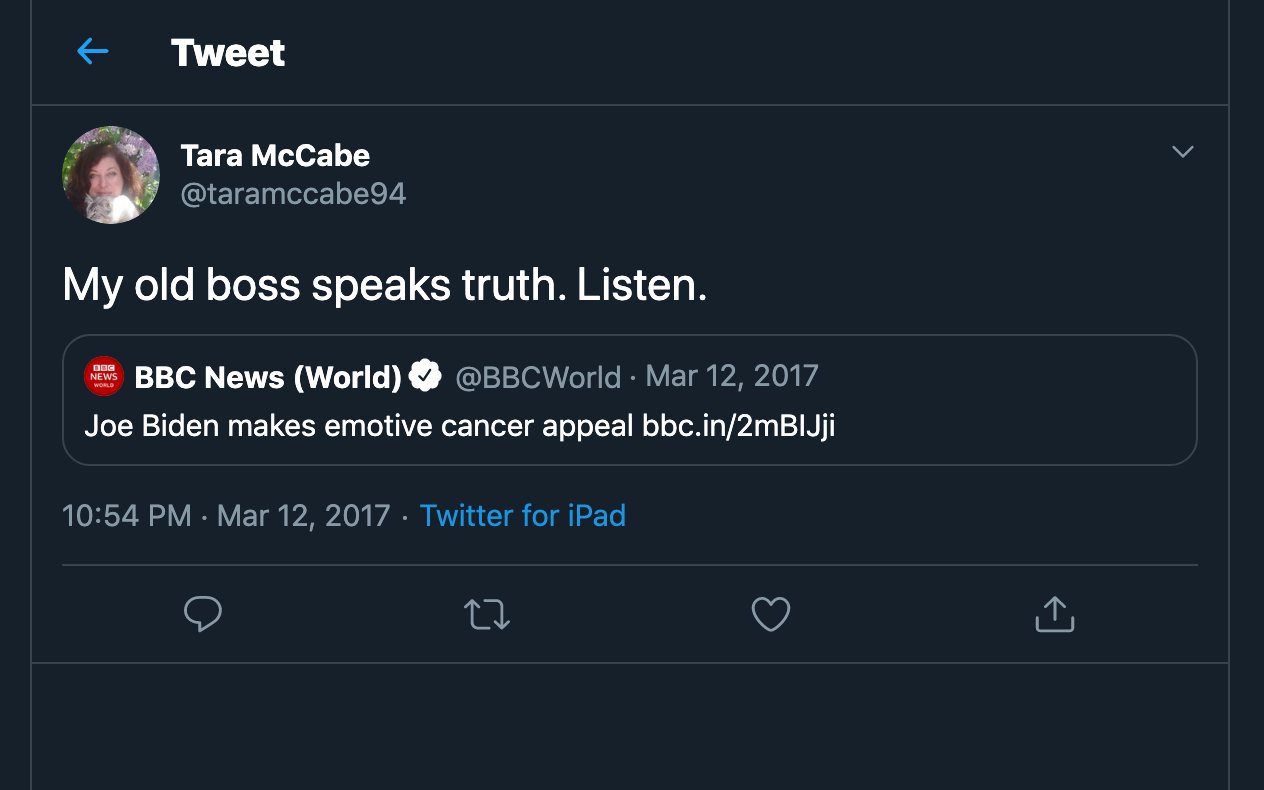Retweet this tweet
The height and width of the screenshot is (790, 1264).
pyautogui.click(x=487, y=614)
